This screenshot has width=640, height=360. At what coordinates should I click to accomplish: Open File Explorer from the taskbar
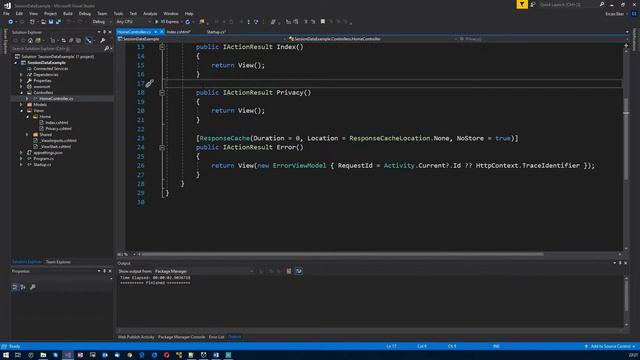(43, 355)
